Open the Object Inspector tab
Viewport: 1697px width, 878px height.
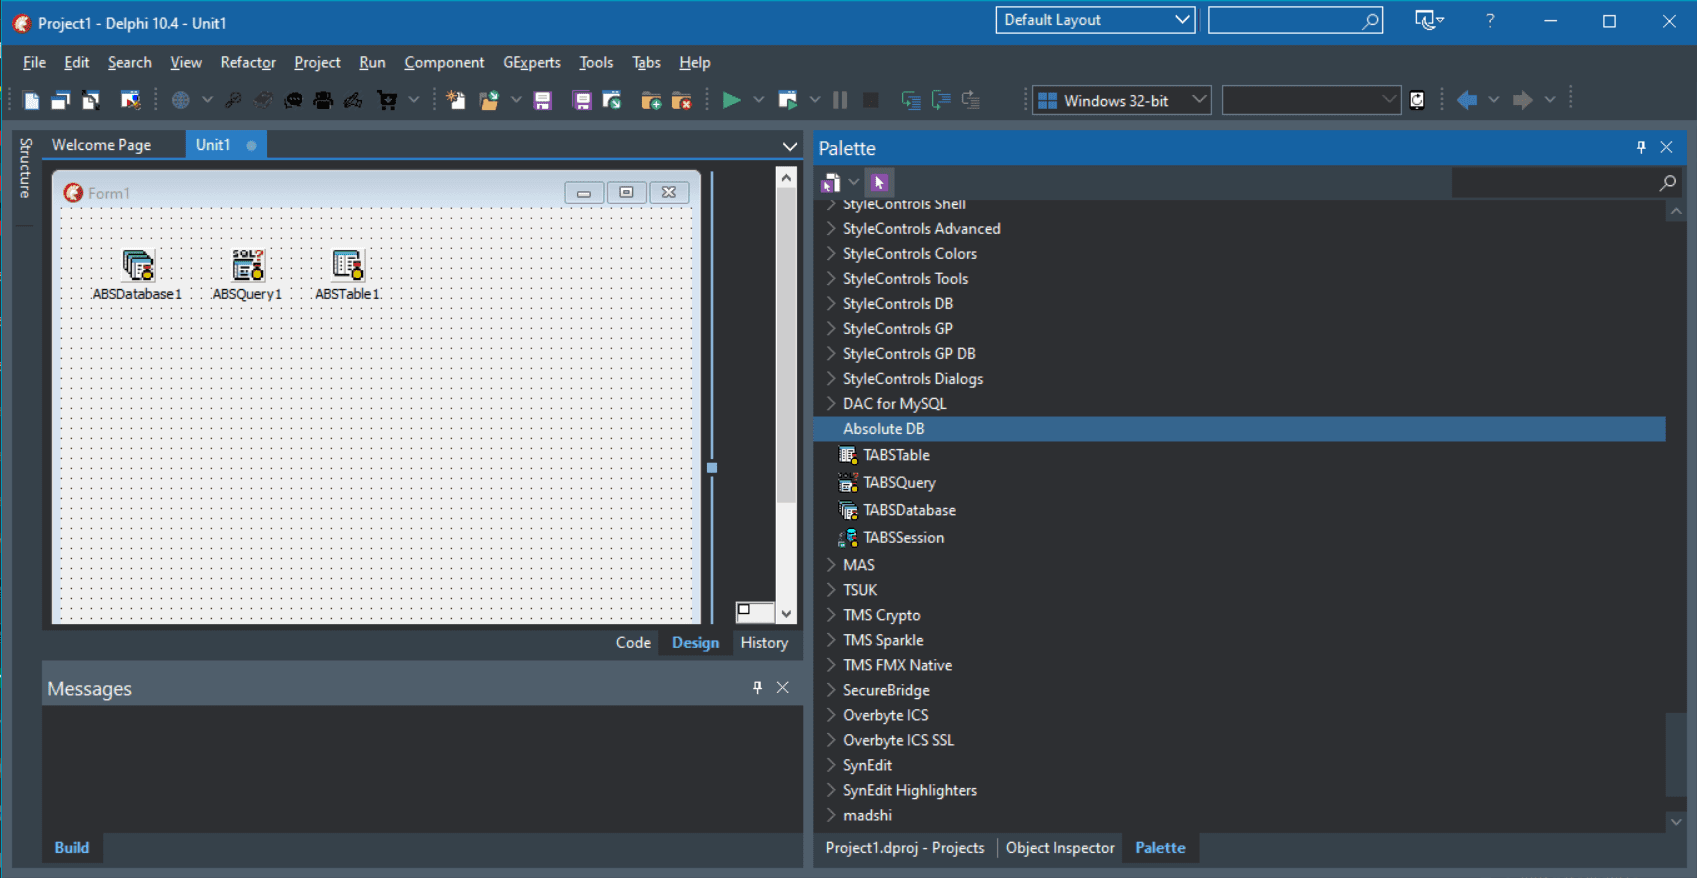click(1060, 847)
